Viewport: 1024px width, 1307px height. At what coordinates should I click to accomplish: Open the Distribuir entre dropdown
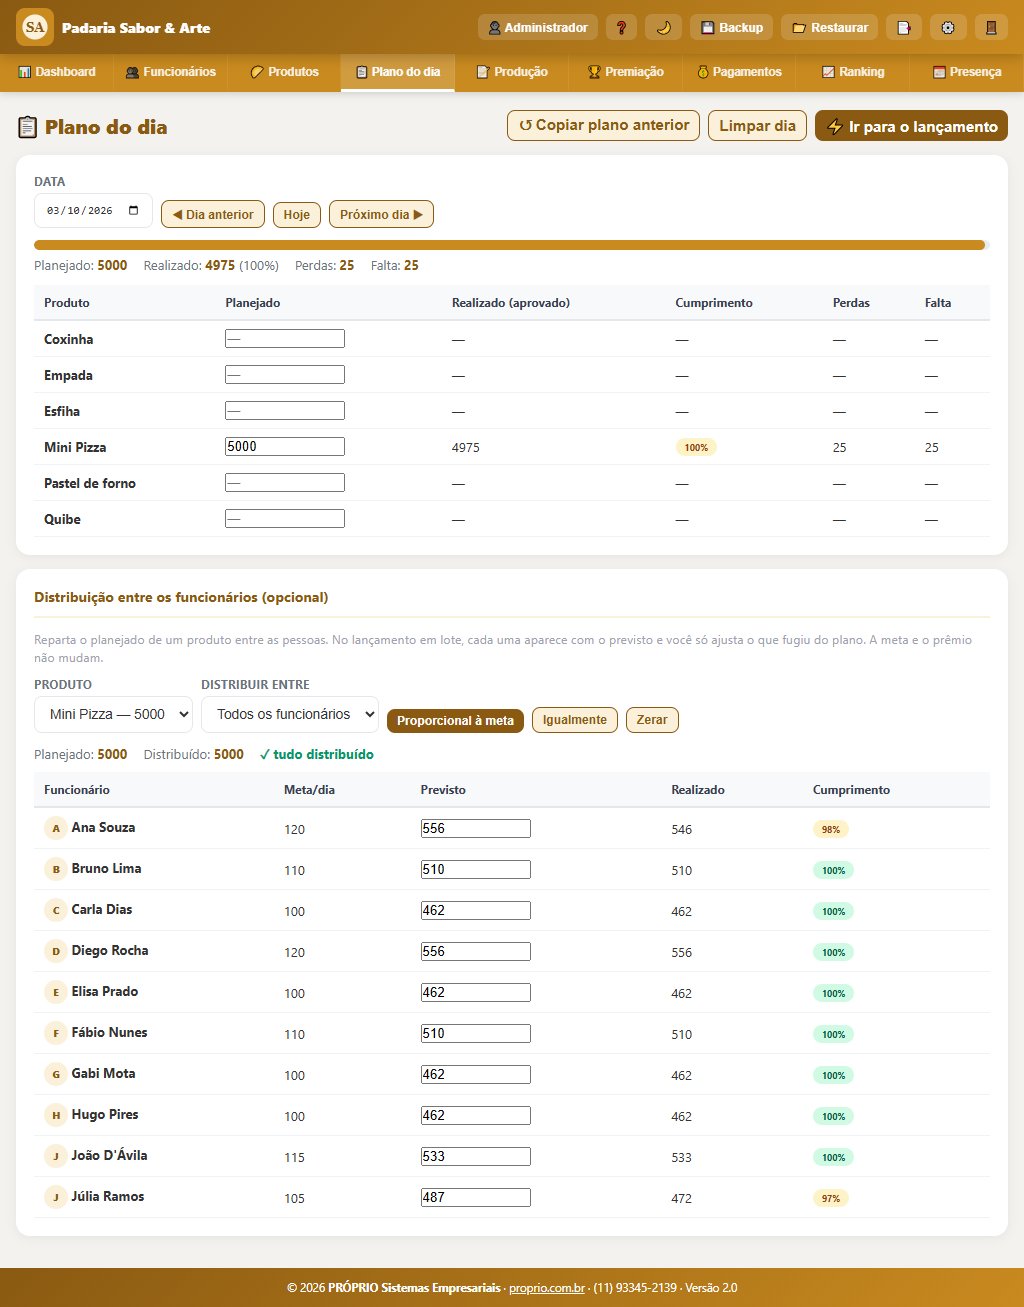290,714
